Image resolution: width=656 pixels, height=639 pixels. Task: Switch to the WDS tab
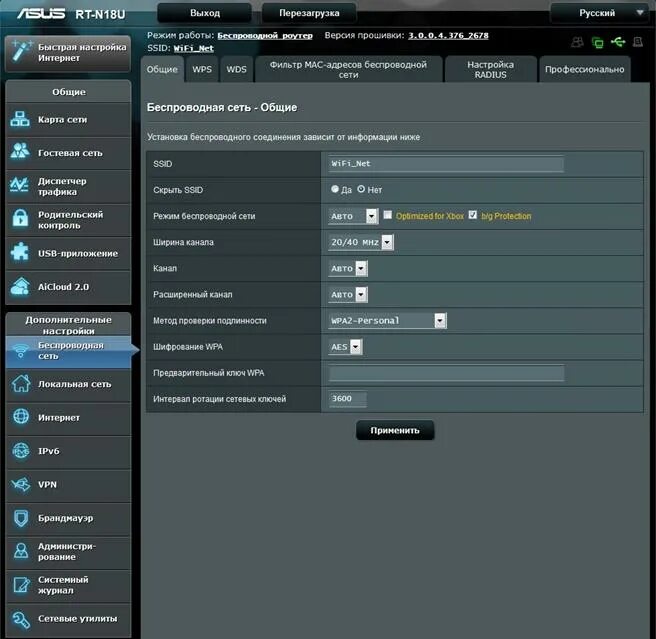[x=236, y=69]
